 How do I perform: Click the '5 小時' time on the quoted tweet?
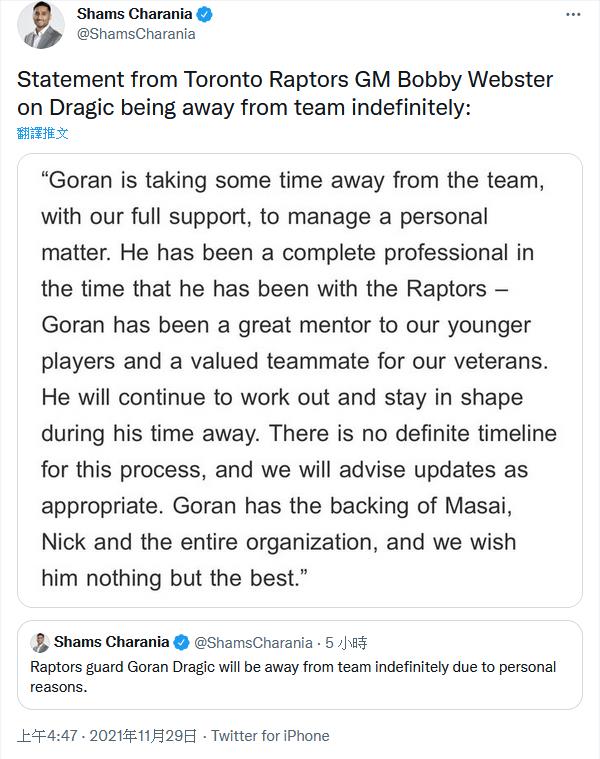(346, 642)
